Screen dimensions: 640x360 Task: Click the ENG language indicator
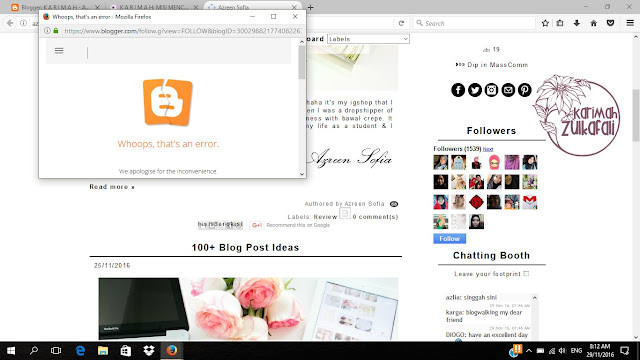pos(576,351)
